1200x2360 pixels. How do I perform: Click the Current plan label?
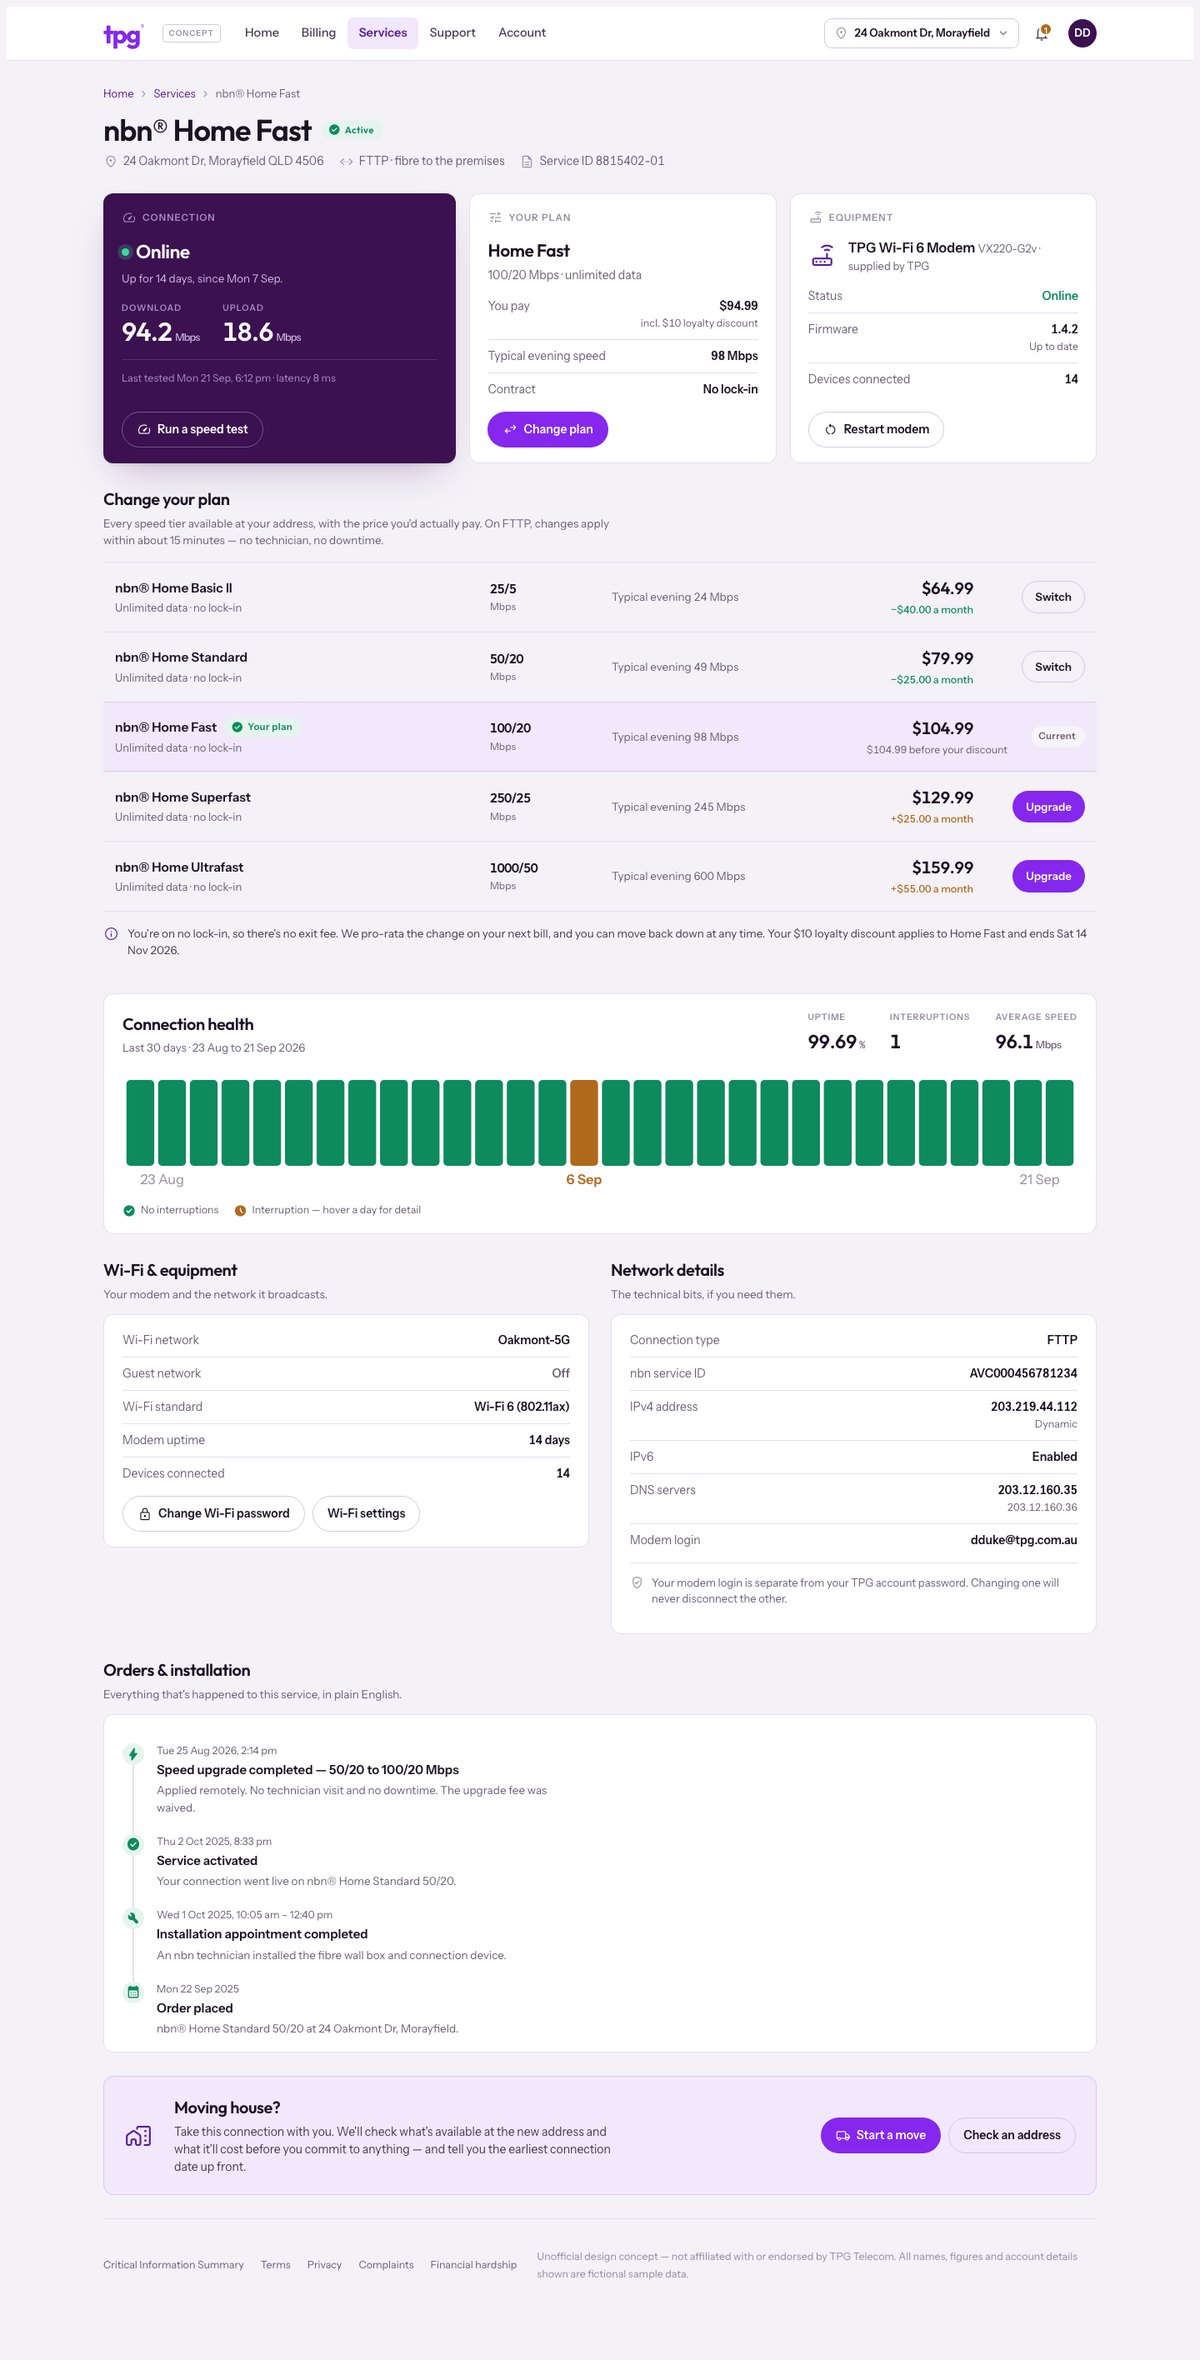1057,736
